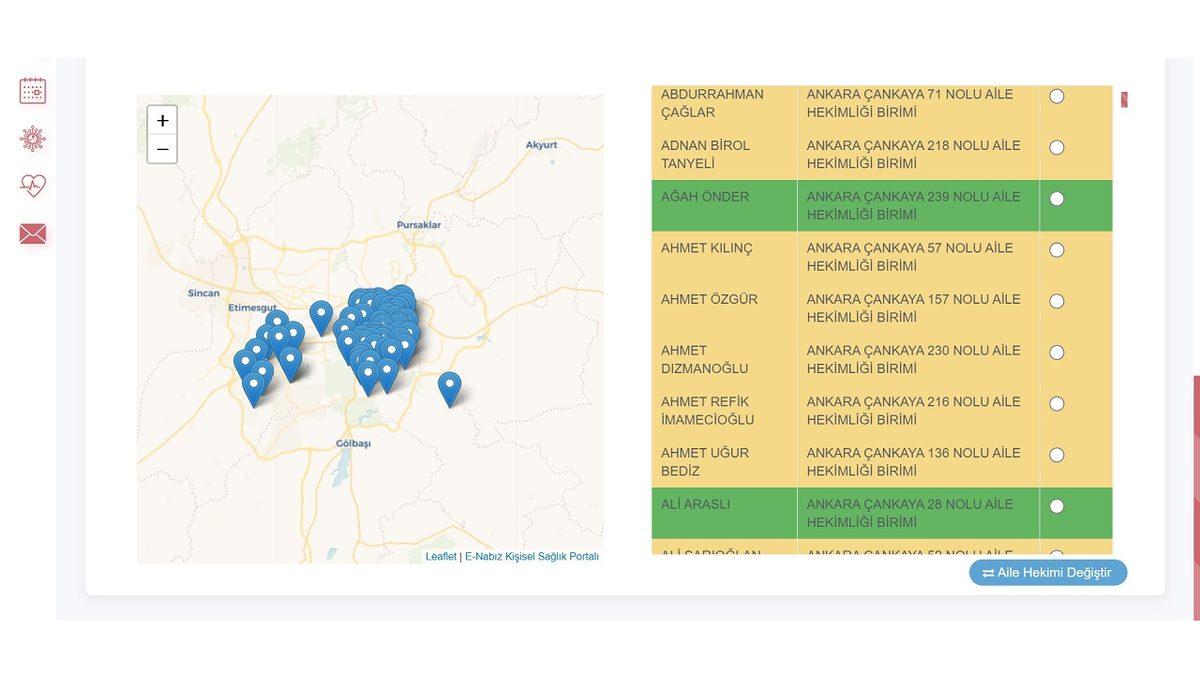Image resolution: width=1200 pixels, height=675 pixels.
Task: Pick Adnan Birol Tanyeli radio option
Action: click(1056, 147)
